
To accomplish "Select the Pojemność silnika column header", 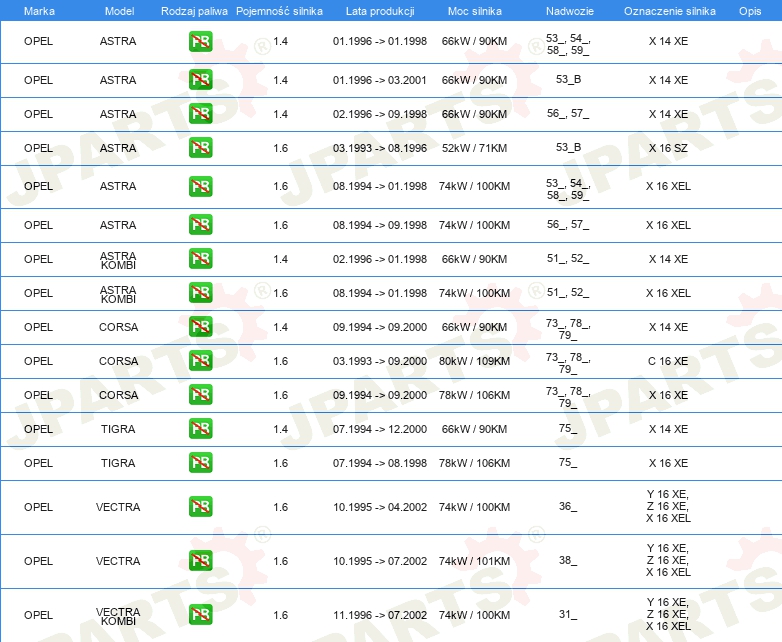I will (x=279, y=11).
